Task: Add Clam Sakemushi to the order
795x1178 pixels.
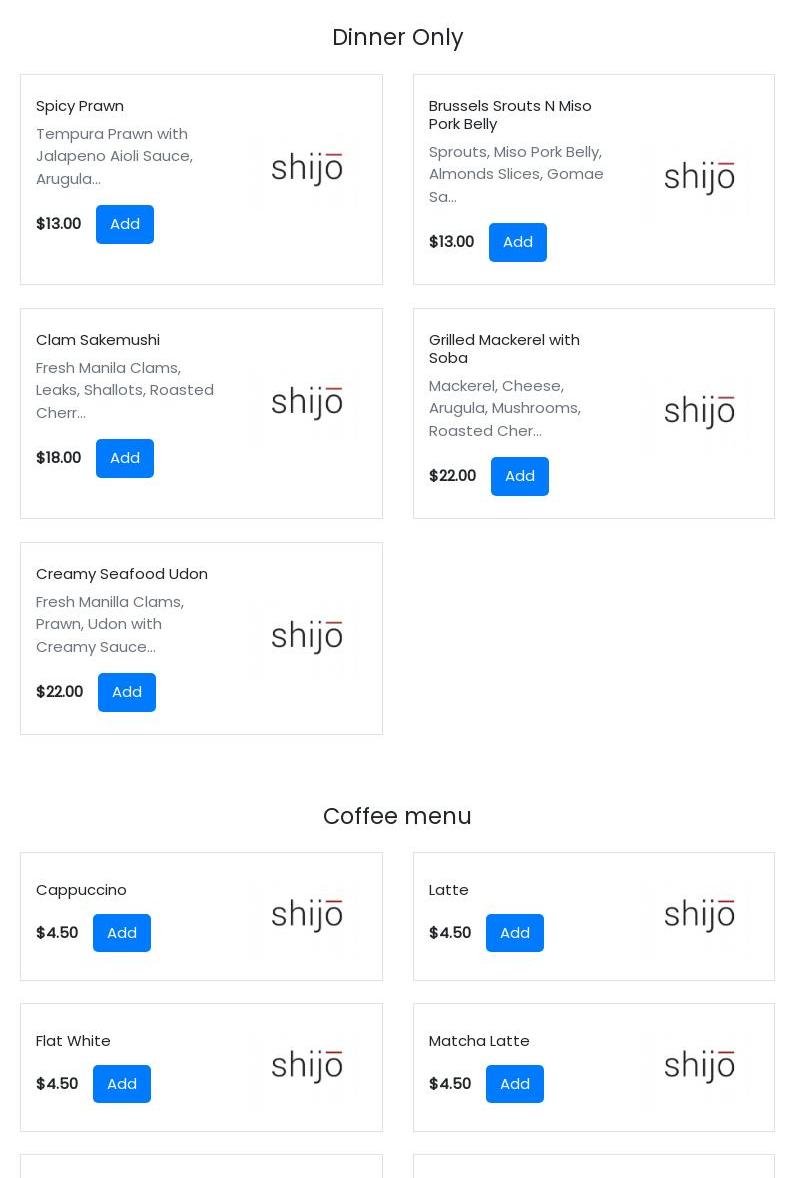Action: pos(125,458)
